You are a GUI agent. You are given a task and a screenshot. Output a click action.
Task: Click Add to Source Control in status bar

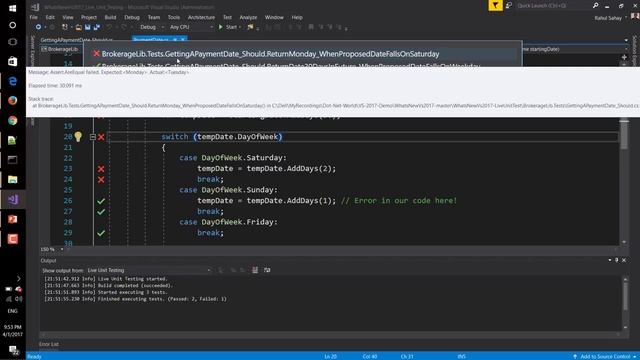pos(605,356)
